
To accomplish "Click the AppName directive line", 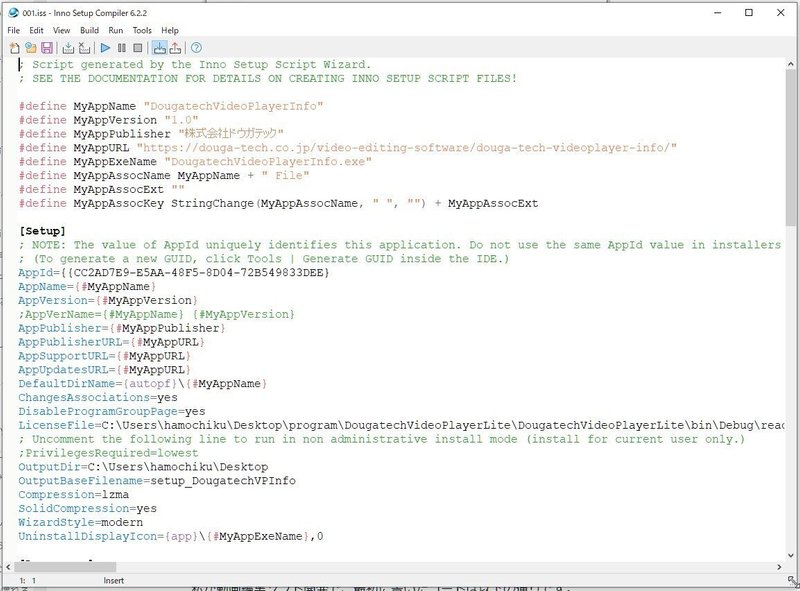I will (87, 286).
